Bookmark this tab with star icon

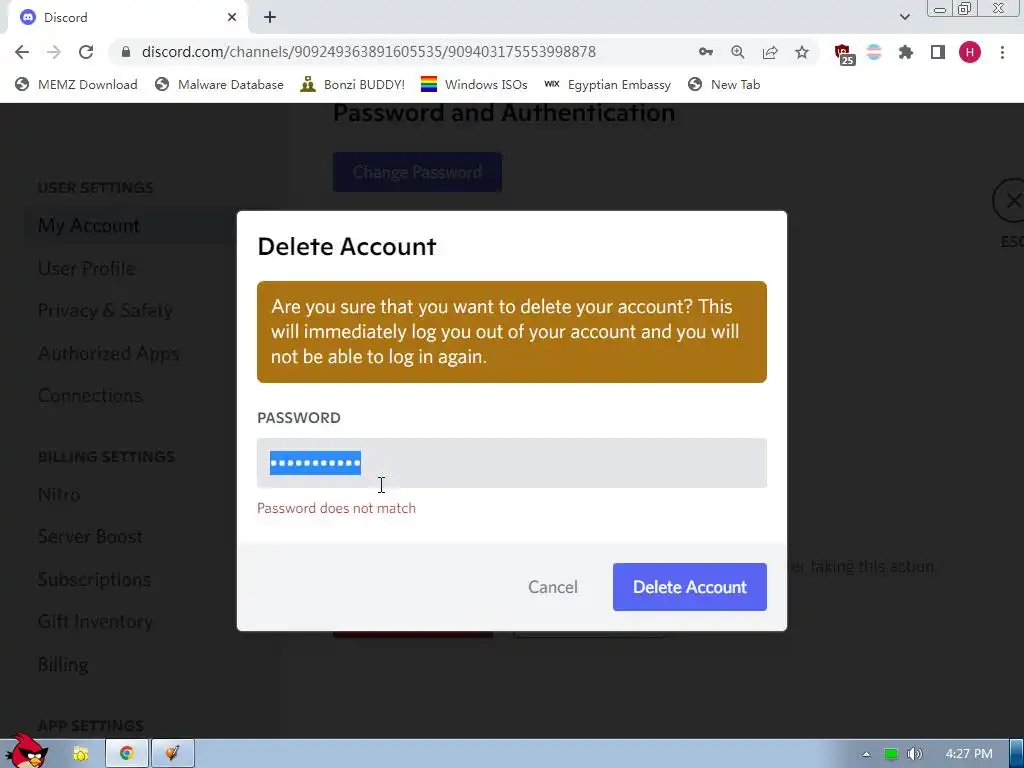pyautogui.click(x=802, y=52)
